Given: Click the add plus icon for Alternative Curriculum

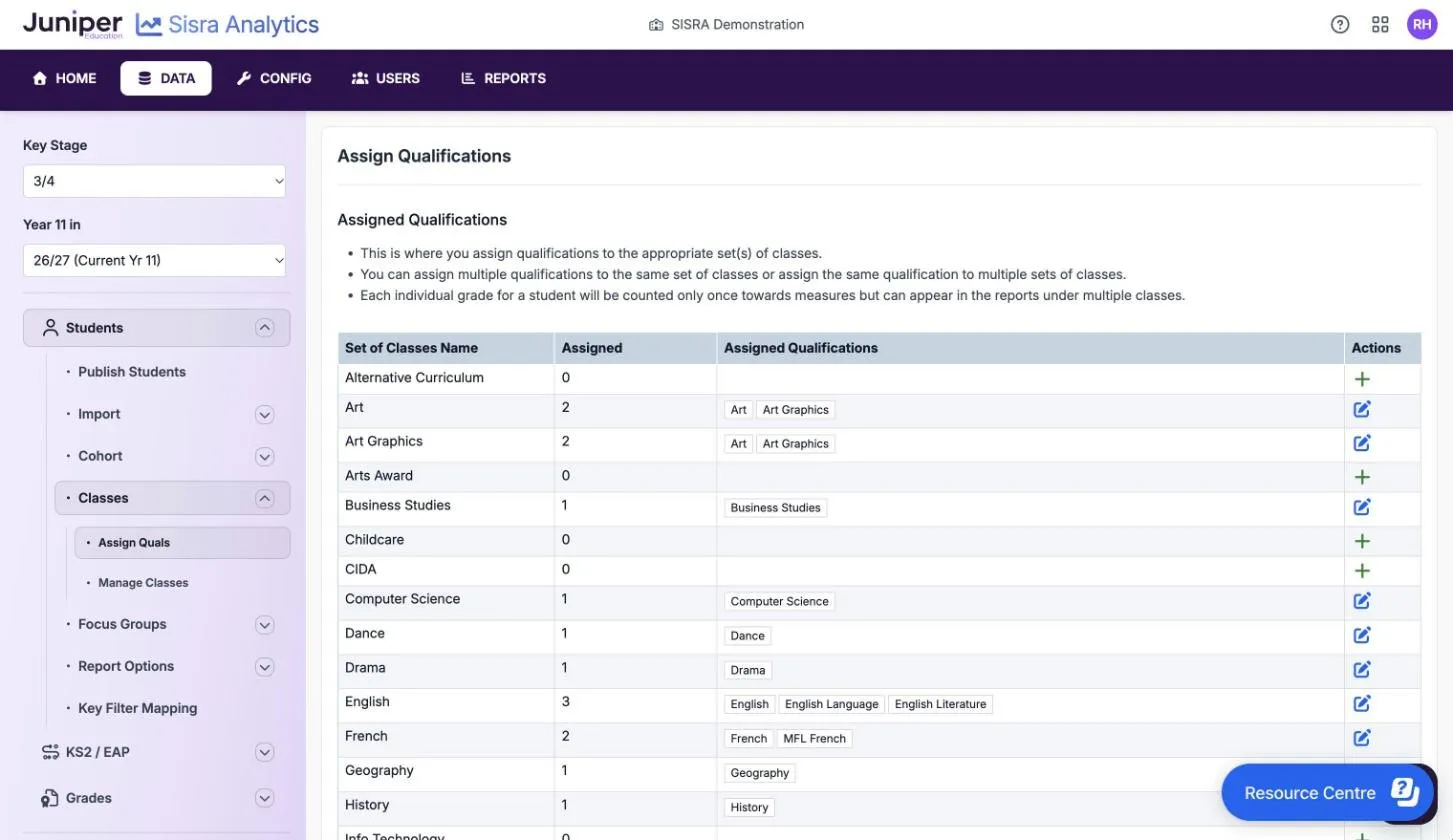Looking at the screenshot, I should coord(1361,379).
